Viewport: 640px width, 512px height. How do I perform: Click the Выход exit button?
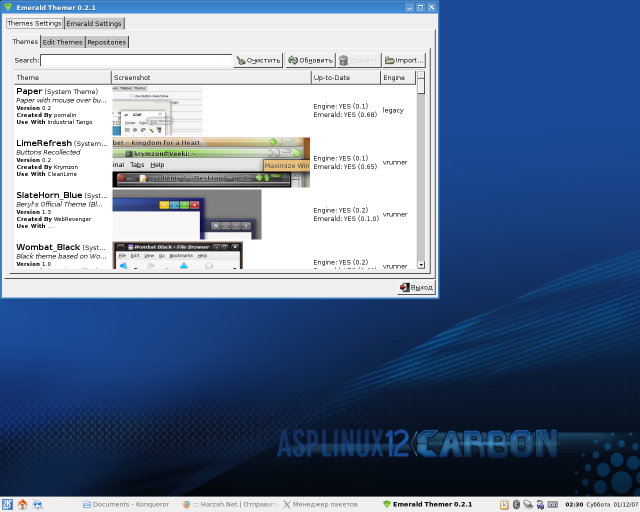[x=416, y=287]
